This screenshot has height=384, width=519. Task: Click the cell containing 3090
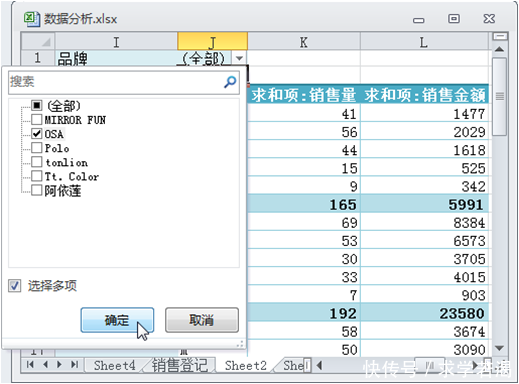tap(425, 349)
